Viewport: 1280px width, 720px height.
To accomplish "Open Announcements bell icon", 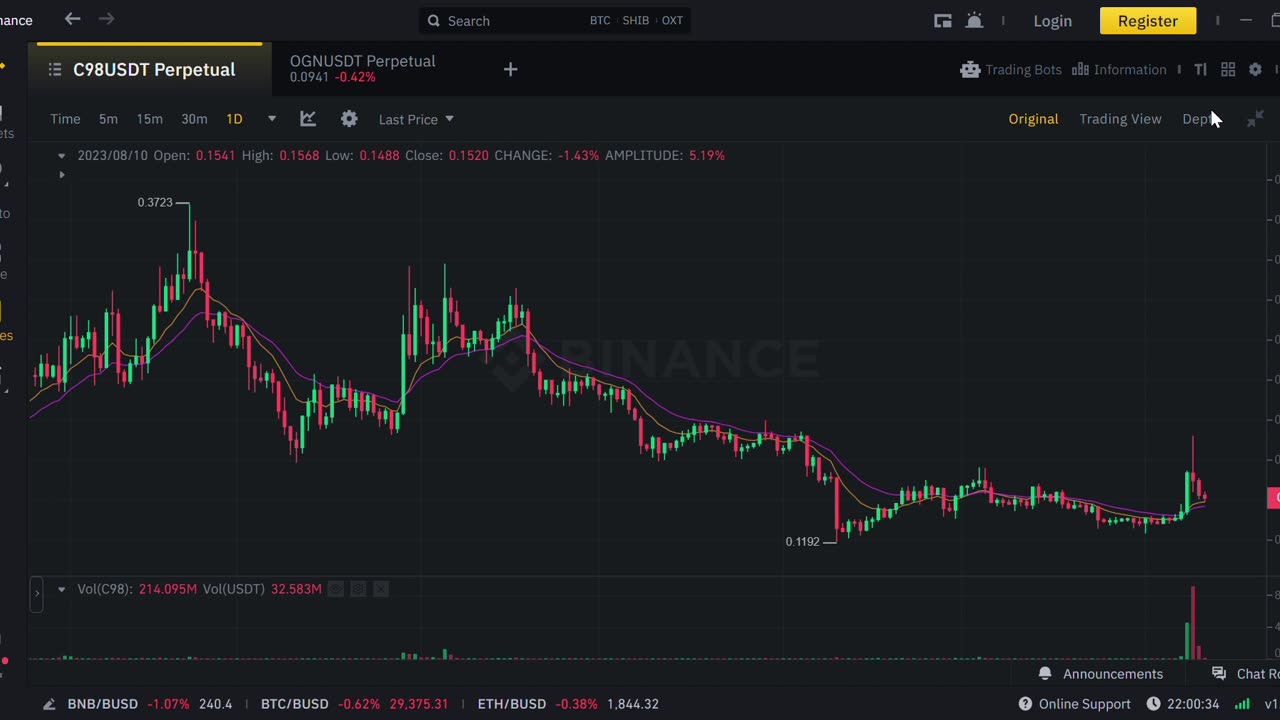I will point(1045,673).
